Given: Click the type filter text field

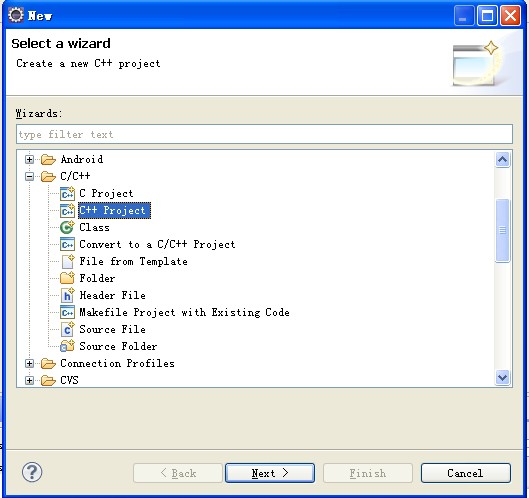Looking at the screenshot, I should (264, 134).
